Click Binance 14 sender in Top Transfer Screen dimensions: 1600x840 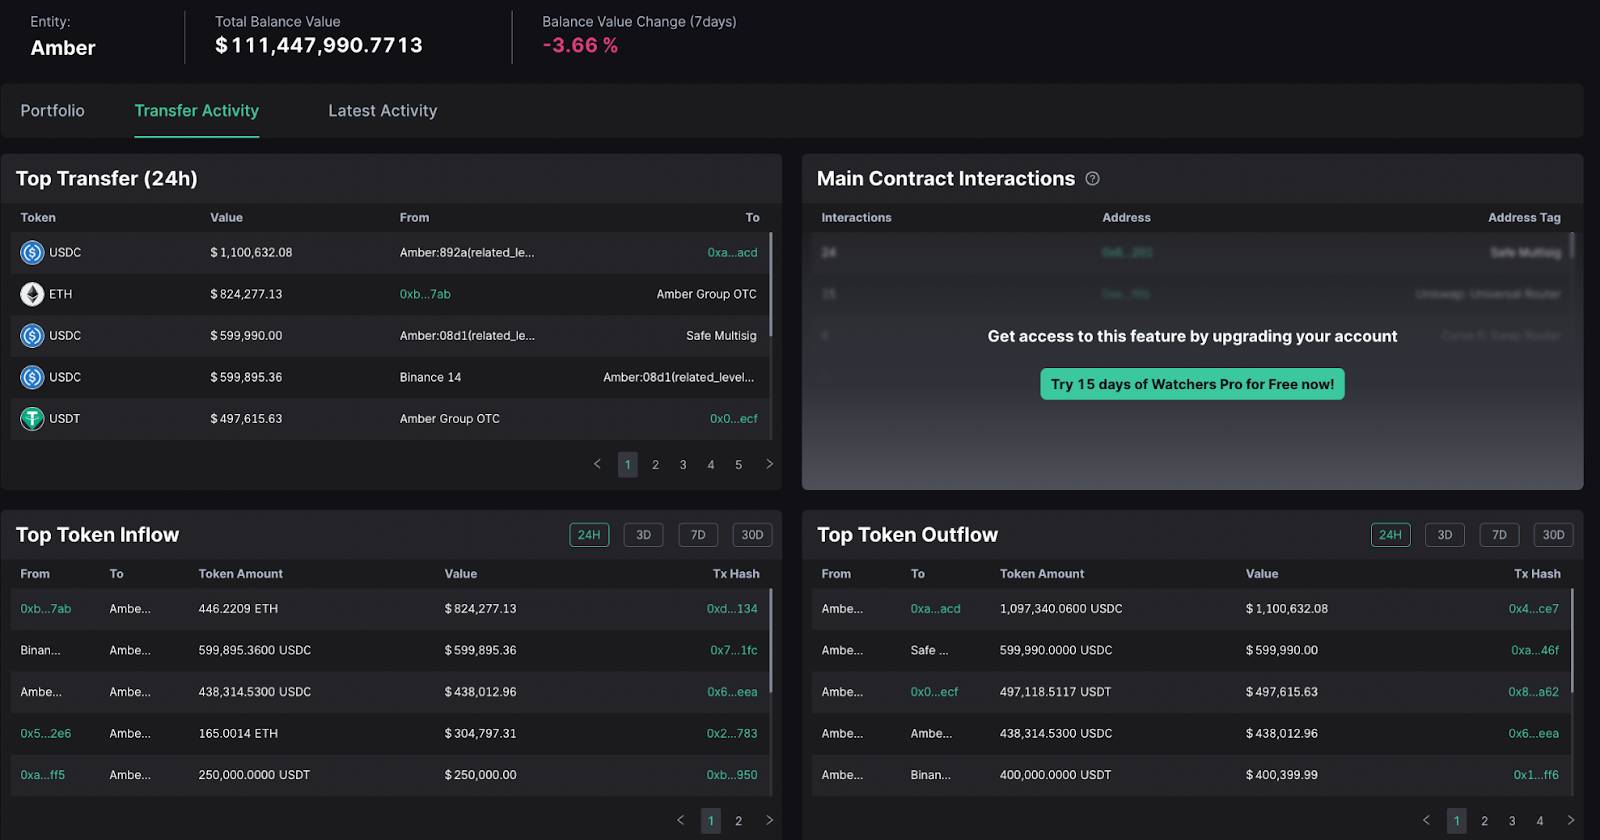coord(430,377)
